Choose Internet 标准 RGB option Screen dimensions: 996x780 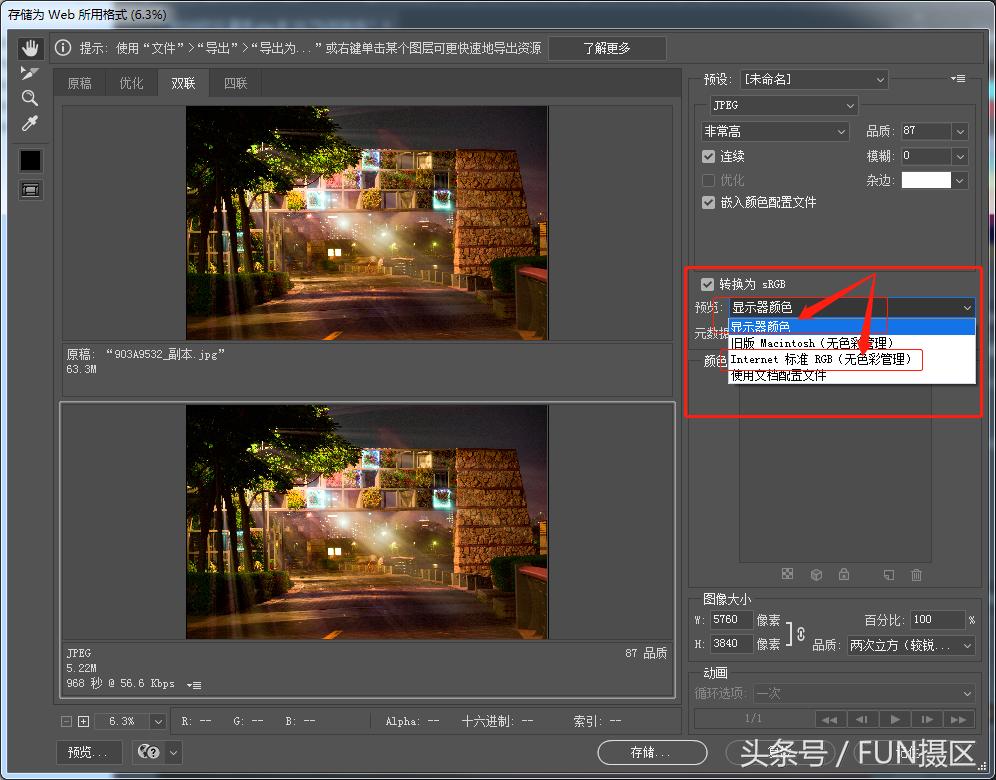851,360
